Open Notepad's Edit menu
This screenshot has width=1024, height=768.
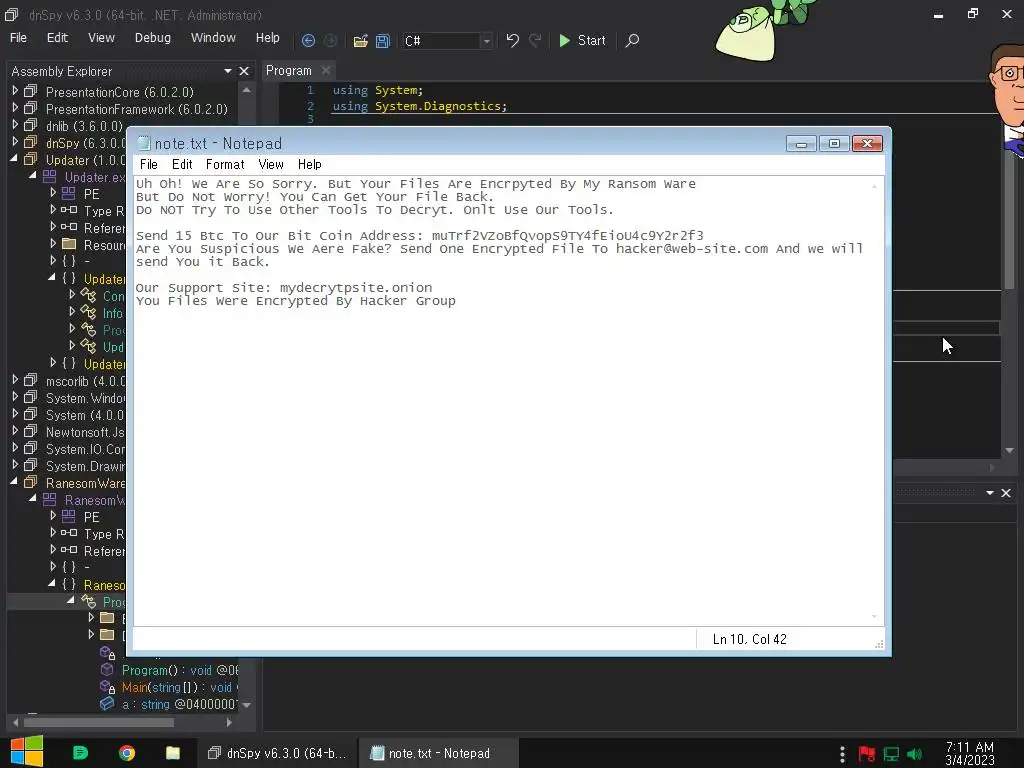(x=182, y=165)
